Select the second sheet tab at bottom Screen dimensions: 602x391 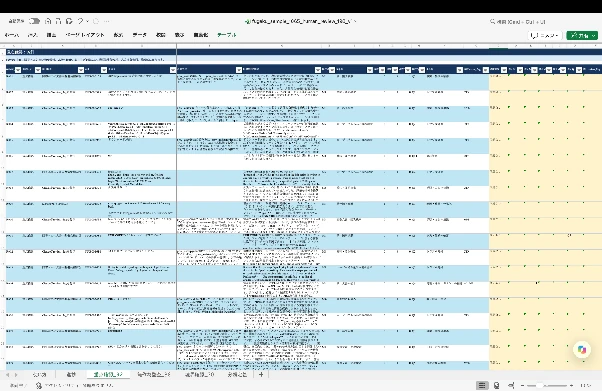[x=71, y=374]
